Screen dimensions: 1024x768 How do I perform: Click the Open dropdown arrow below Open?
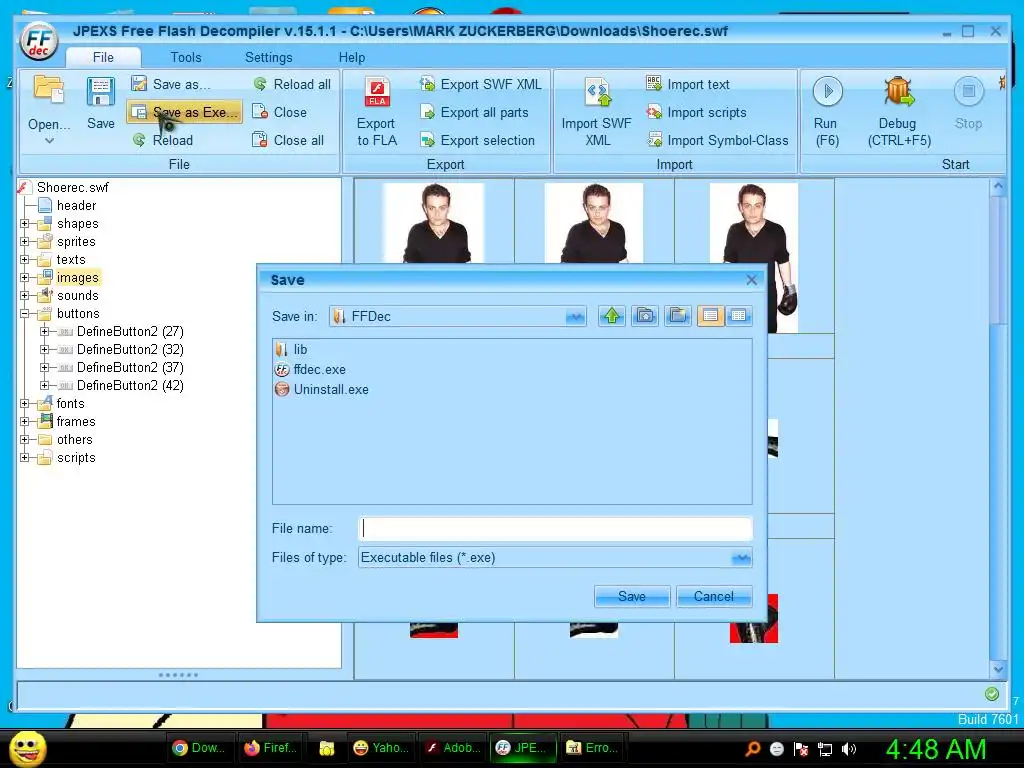[x=49, y=140]
